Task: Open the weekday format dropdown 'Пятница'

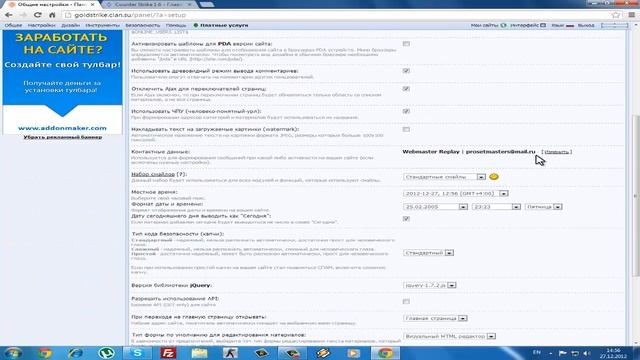Action: click(544, 207)
